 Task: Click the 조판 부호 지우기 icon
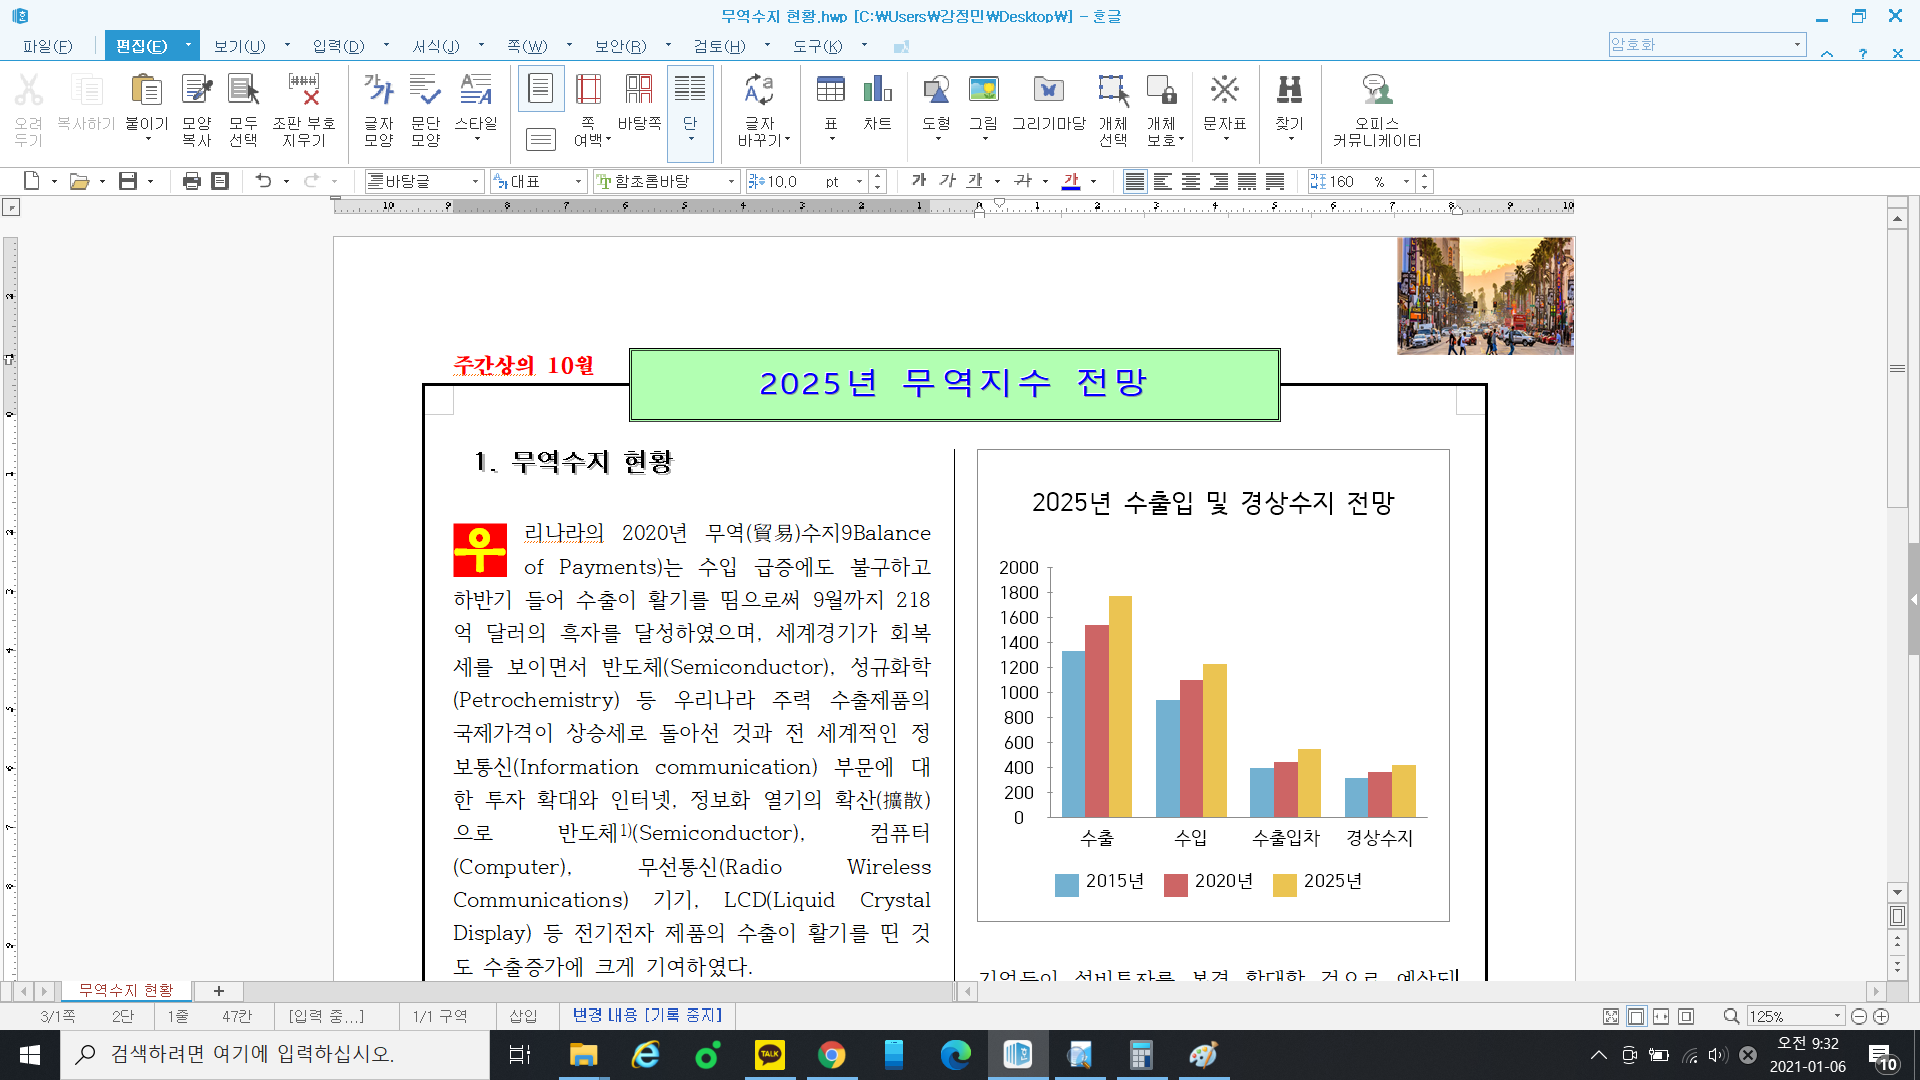[304, 90]
